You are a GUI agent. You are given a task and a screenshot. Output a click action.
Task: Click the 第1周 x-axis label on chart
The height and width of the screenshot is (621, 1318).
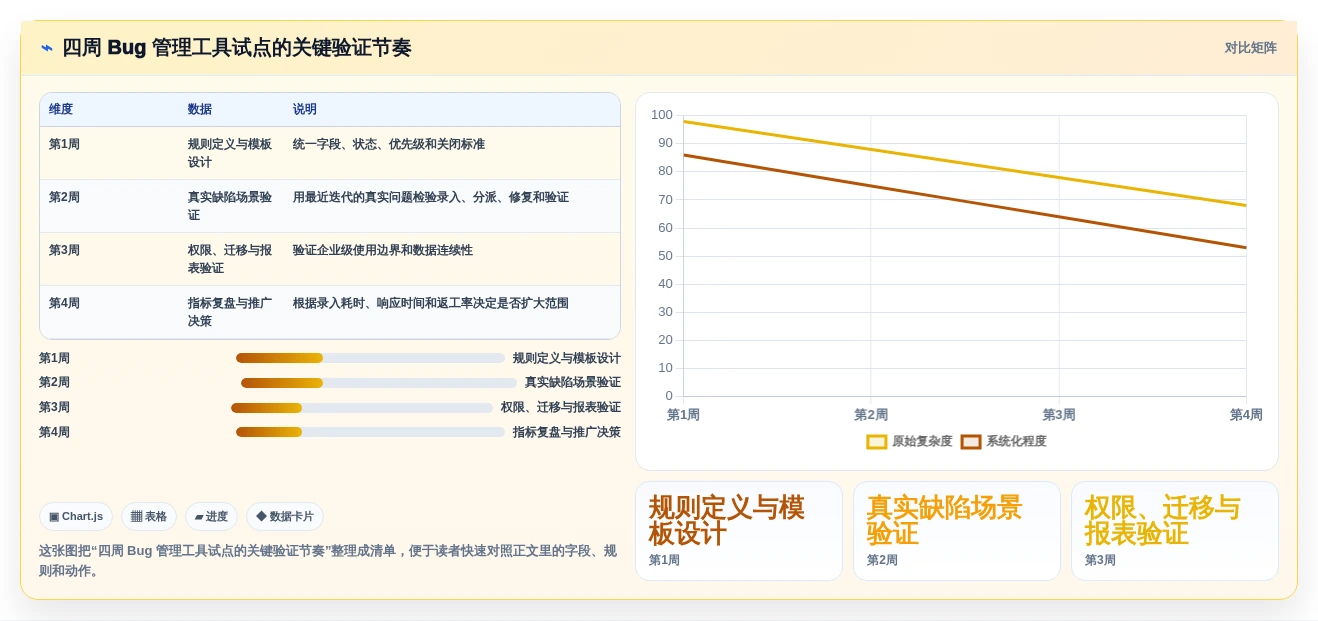pos(683,414)
